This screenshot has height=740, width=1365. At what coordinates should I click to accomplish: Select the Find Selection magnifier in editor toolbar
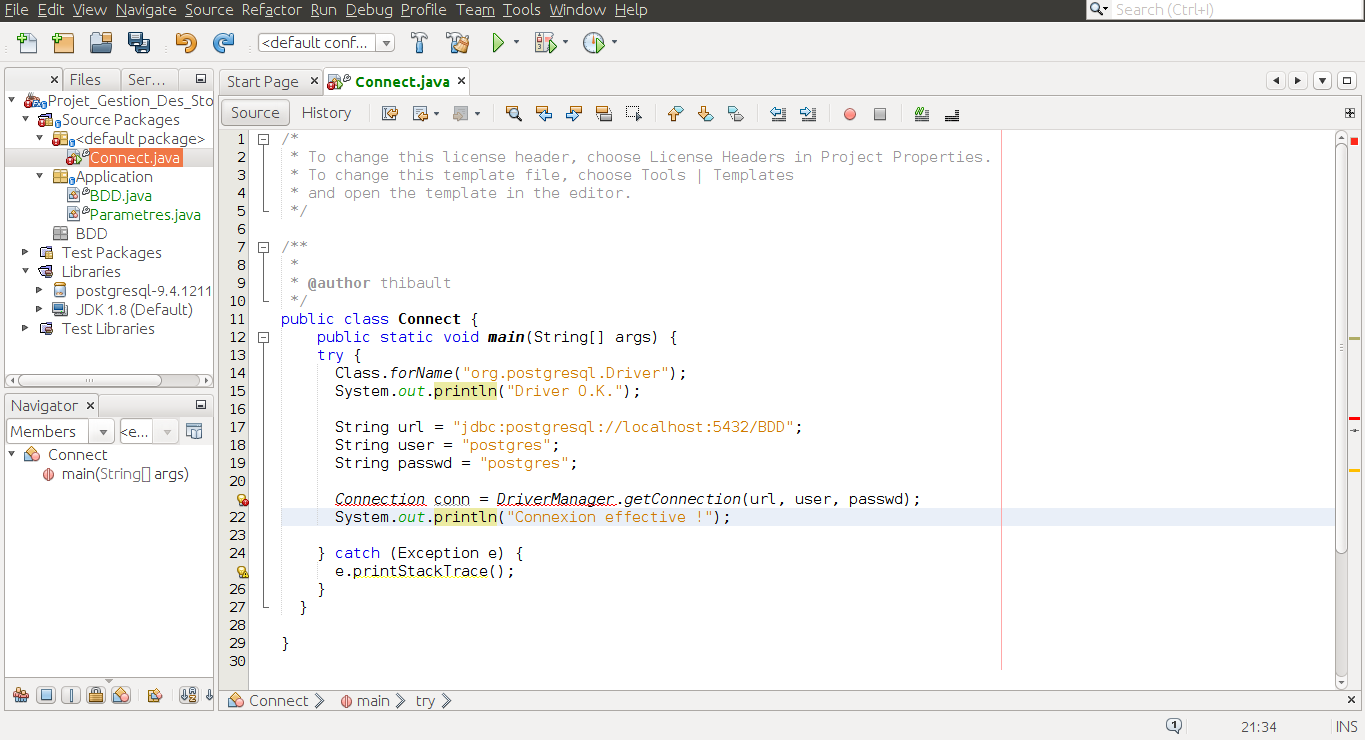[x=513, y=113]
